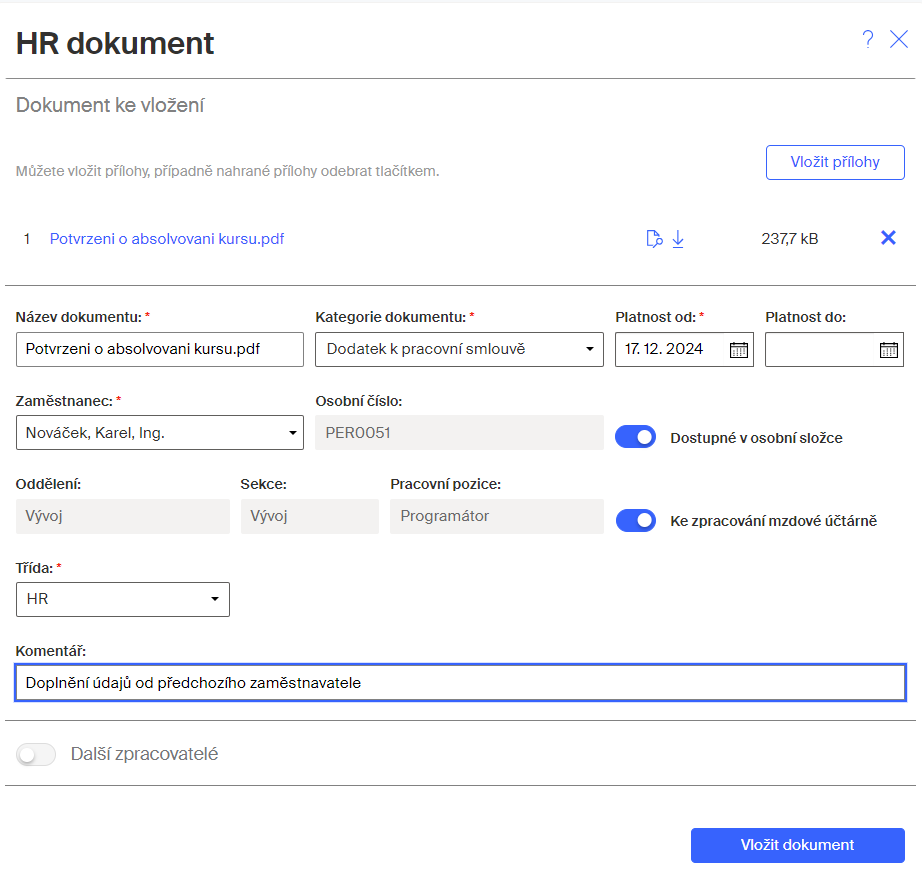The height and width of the screenshot is (879, 922).
Task: Click the Vložit přílohy button
Action: 835,162
